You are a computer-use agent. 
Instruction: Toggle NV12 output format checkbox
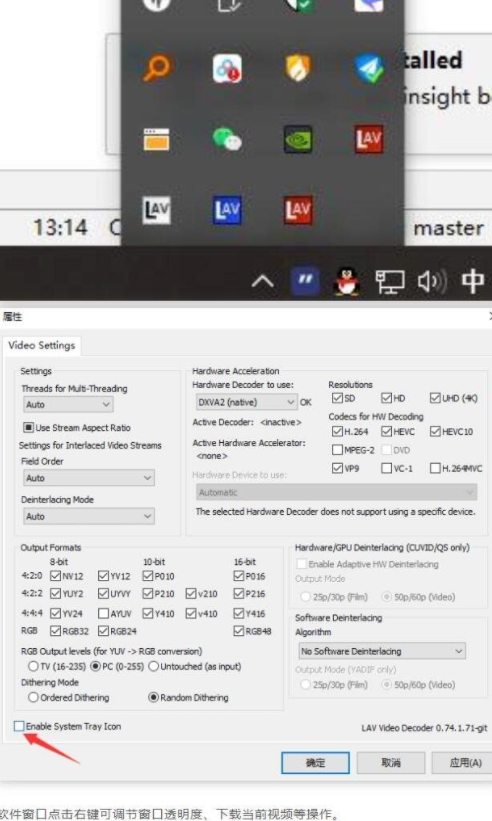(x=55, y=575)
